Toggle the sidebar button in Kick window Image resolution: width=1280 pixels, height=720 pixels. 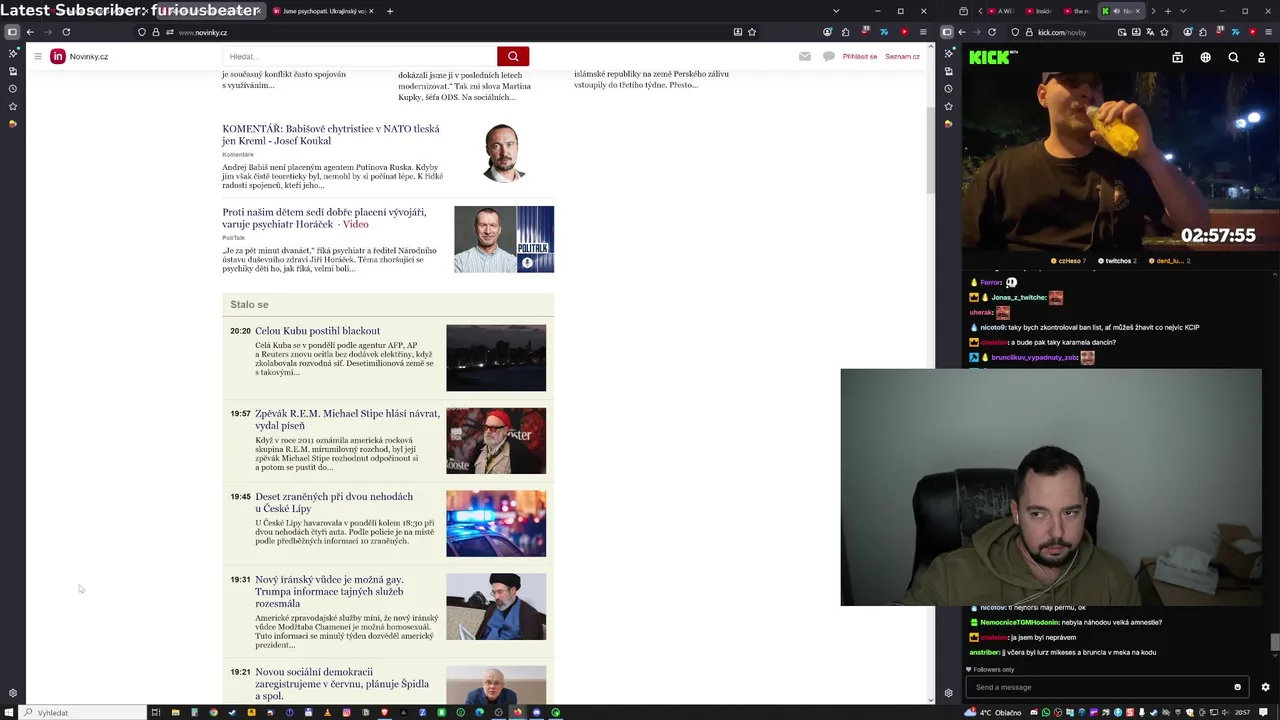[x=947, y=32]
